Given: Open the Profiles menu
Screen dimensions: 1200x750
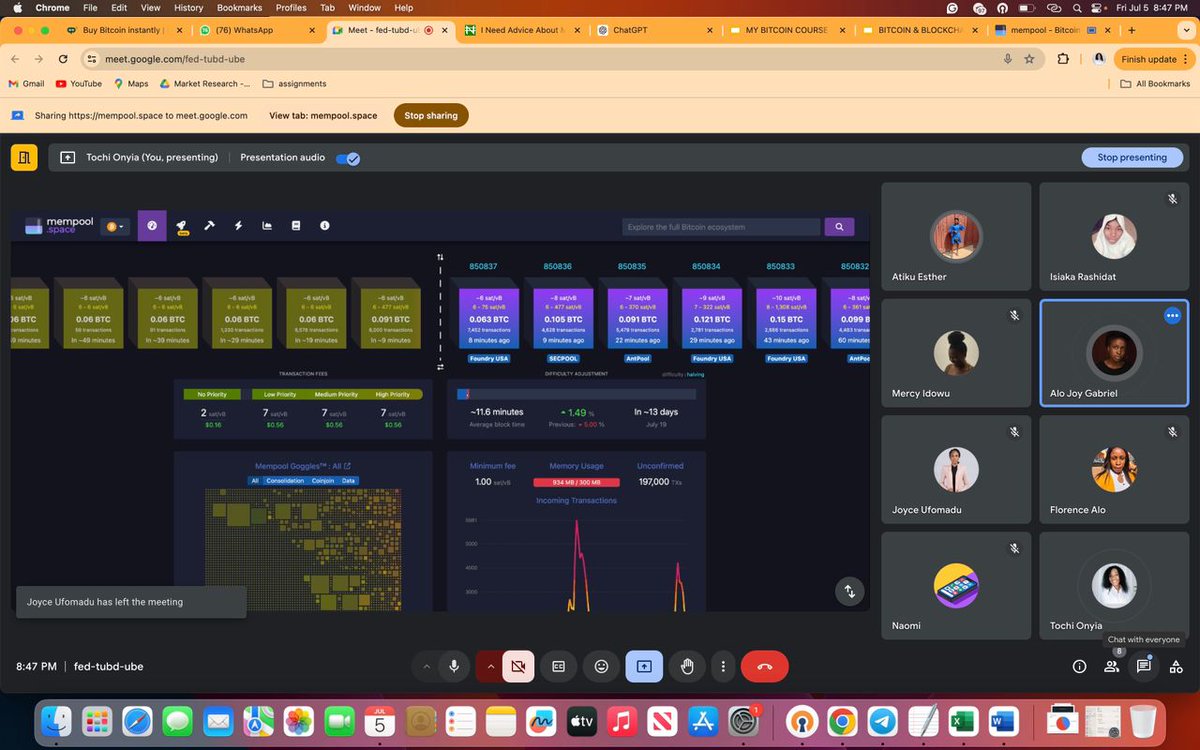Looking at the screenshot, I should (291, 7).
